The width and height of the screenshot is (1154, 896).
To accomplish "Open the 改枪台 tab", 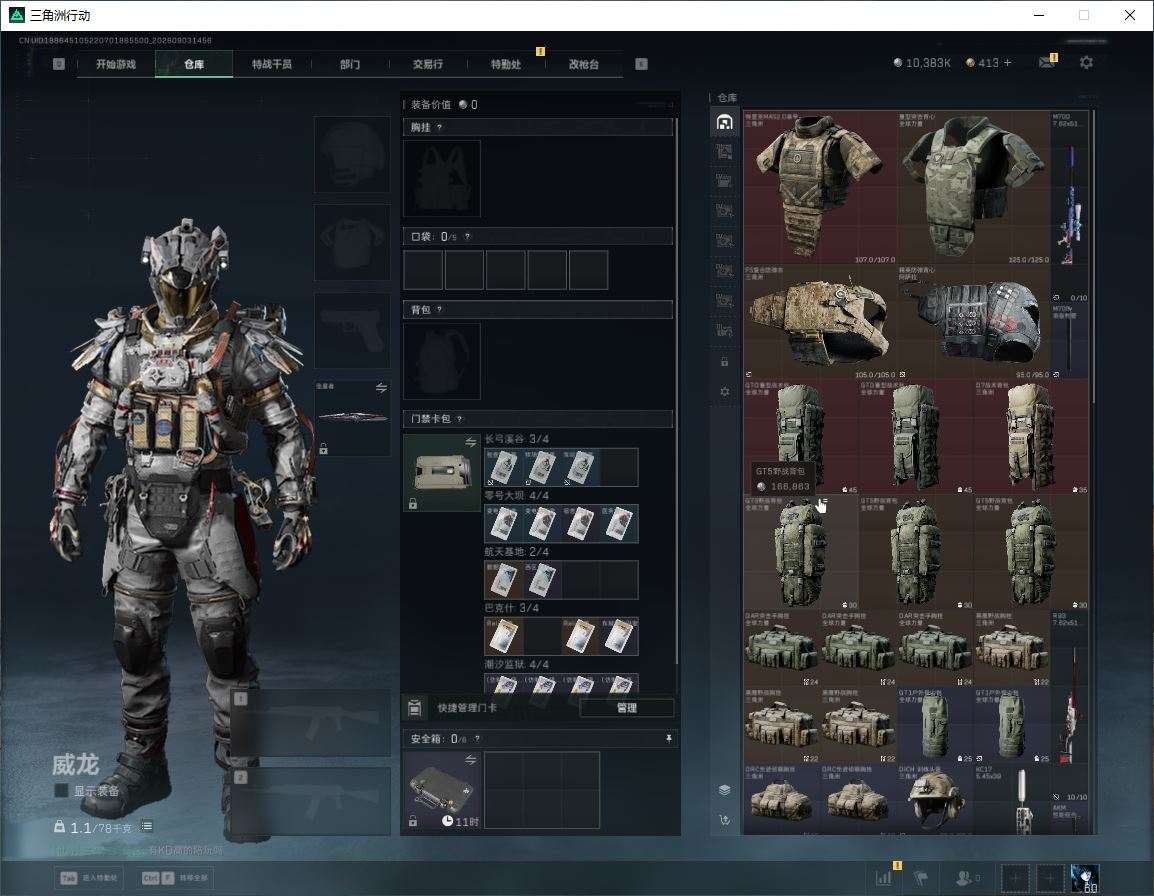I will pos(584,64).
